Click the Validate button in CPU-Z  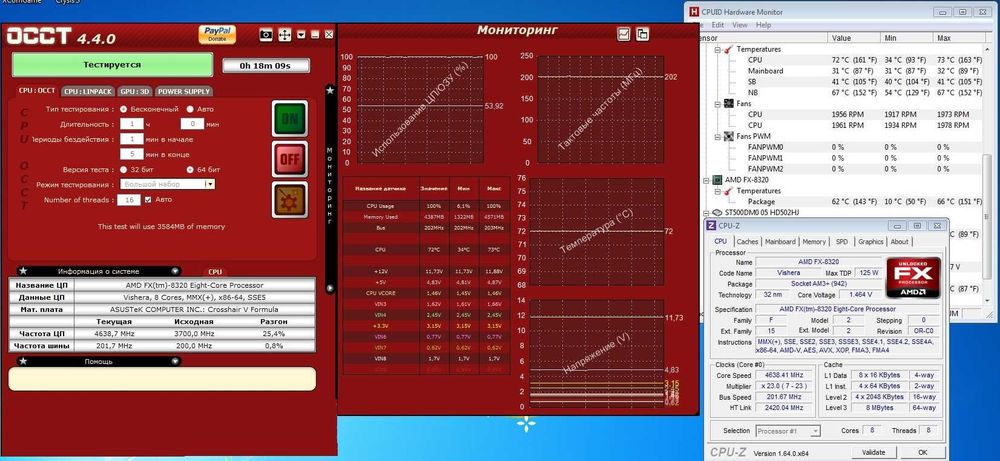[873, 452]
